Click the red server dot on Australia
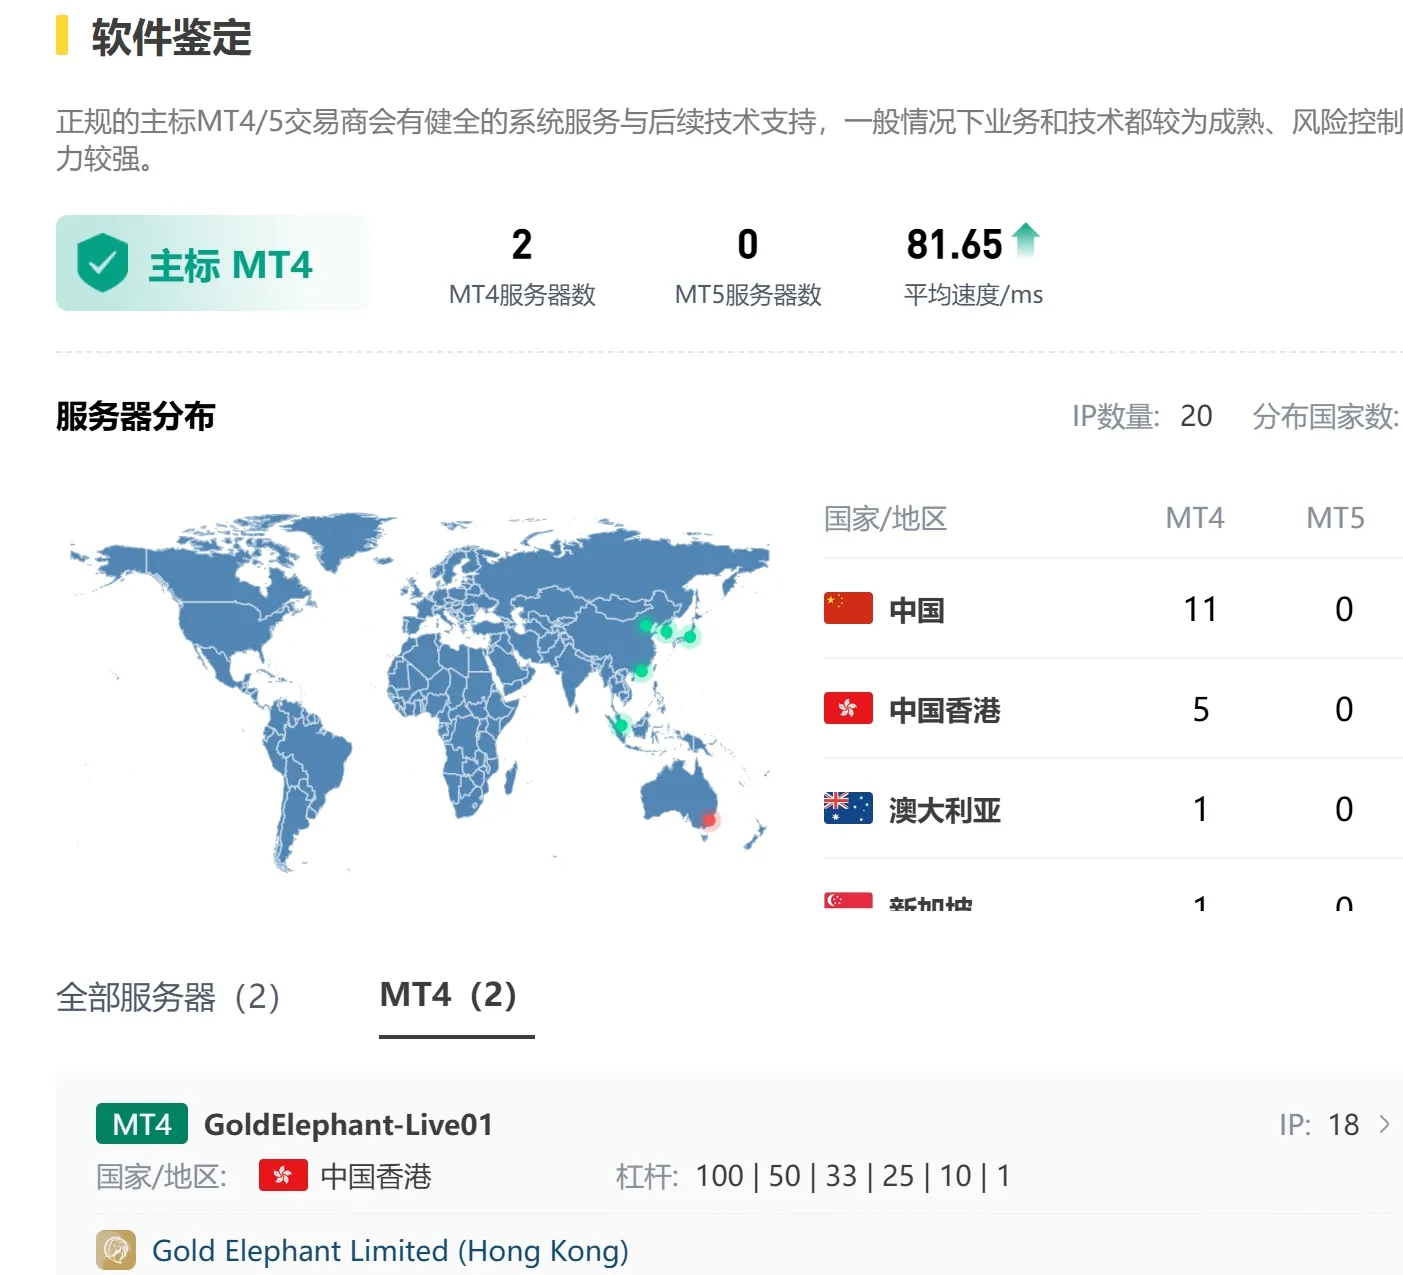Viewport: 1403px width, 1275px height. (x=709, y=820)
